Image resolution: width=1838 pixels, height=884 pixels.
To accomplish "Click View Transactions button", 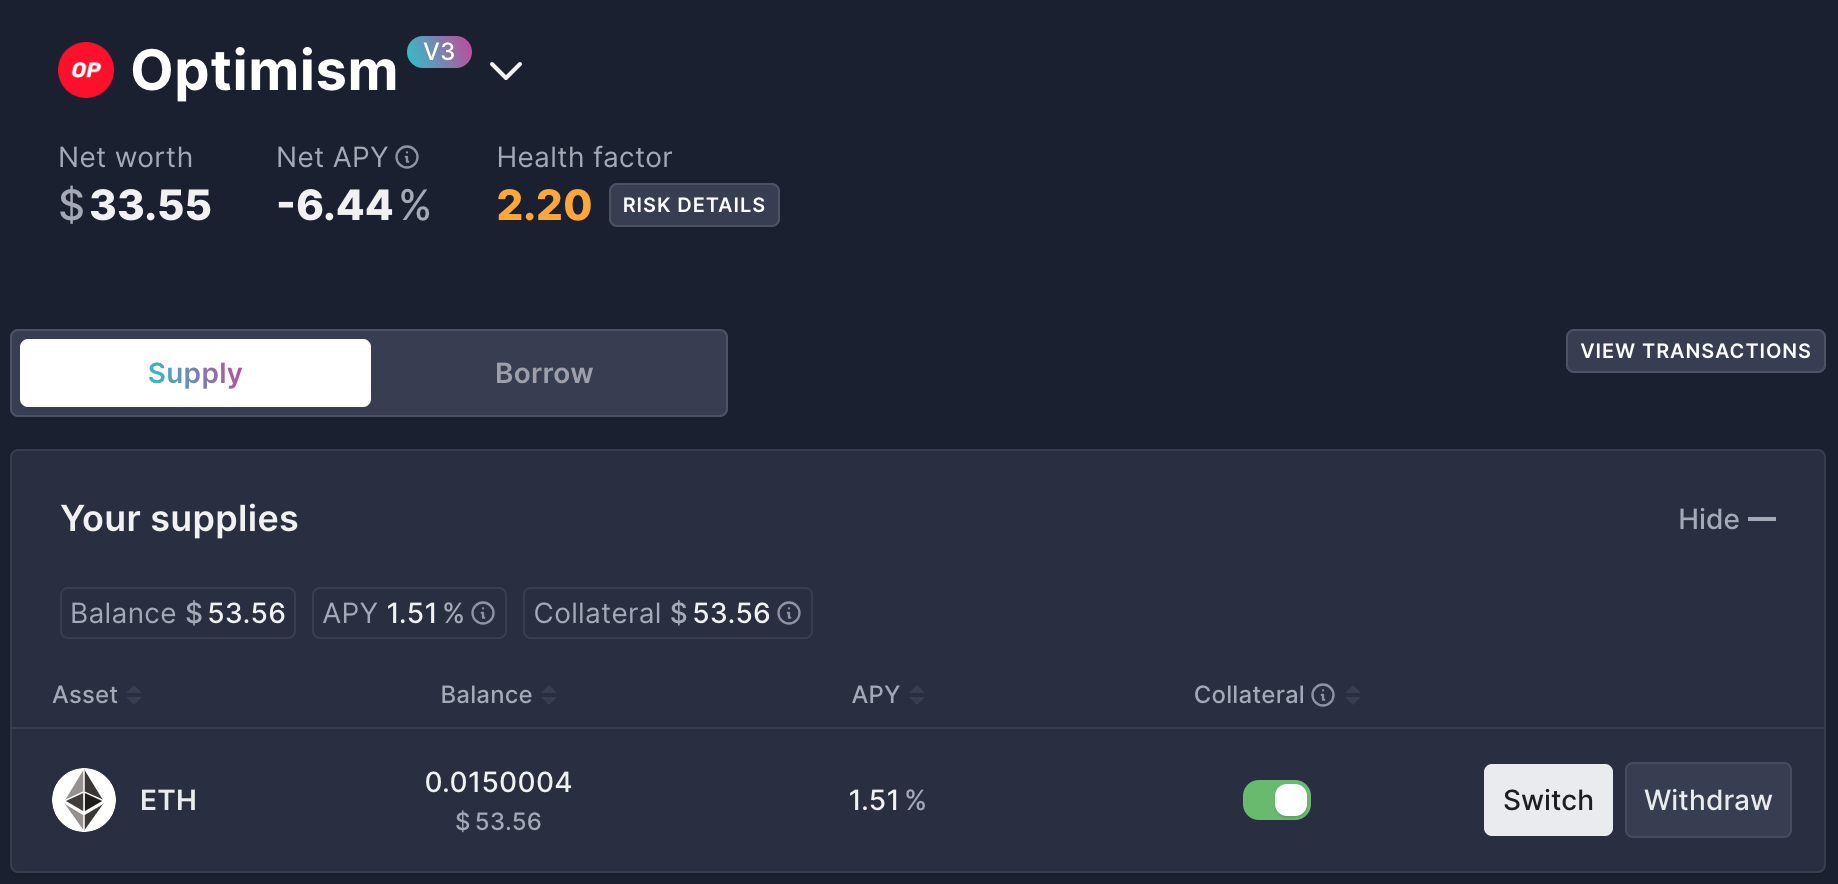I will point(1695,351).
